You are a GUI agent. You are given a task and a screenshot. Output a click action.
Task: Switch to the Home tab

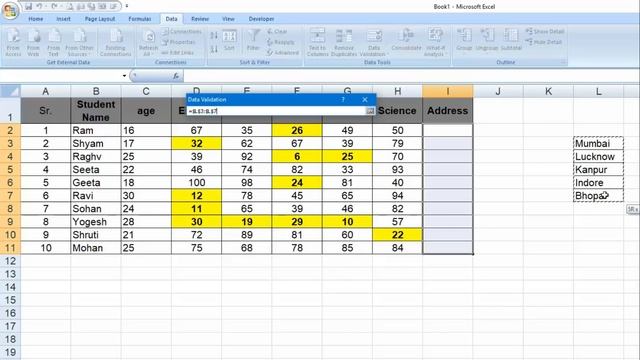pyautogui.click(x=36, y=19)
